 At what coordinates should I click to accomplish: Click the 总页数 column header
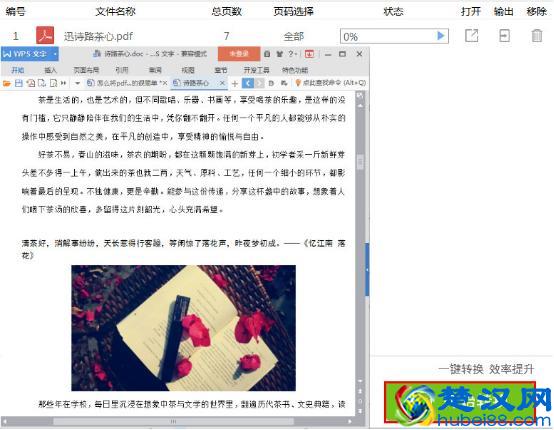point(226,12)
